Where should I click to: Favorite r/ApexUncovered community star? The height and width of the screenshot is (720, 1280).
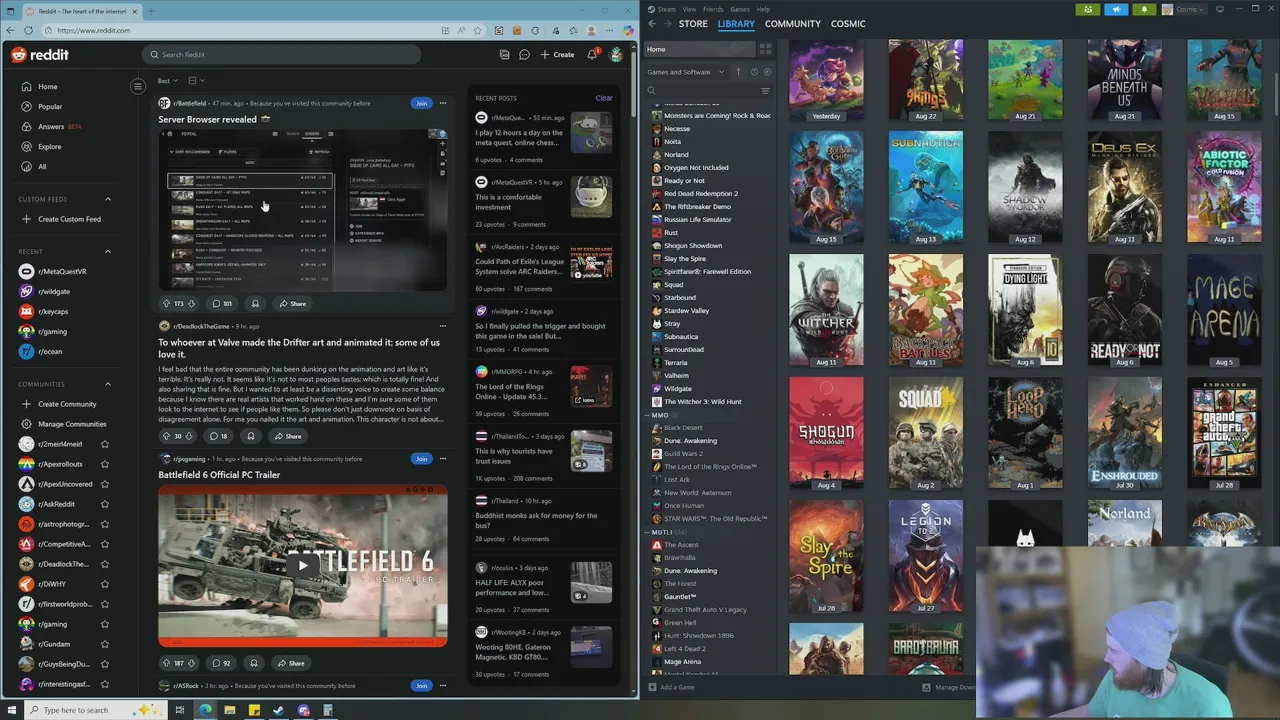(x=105, y=484)
